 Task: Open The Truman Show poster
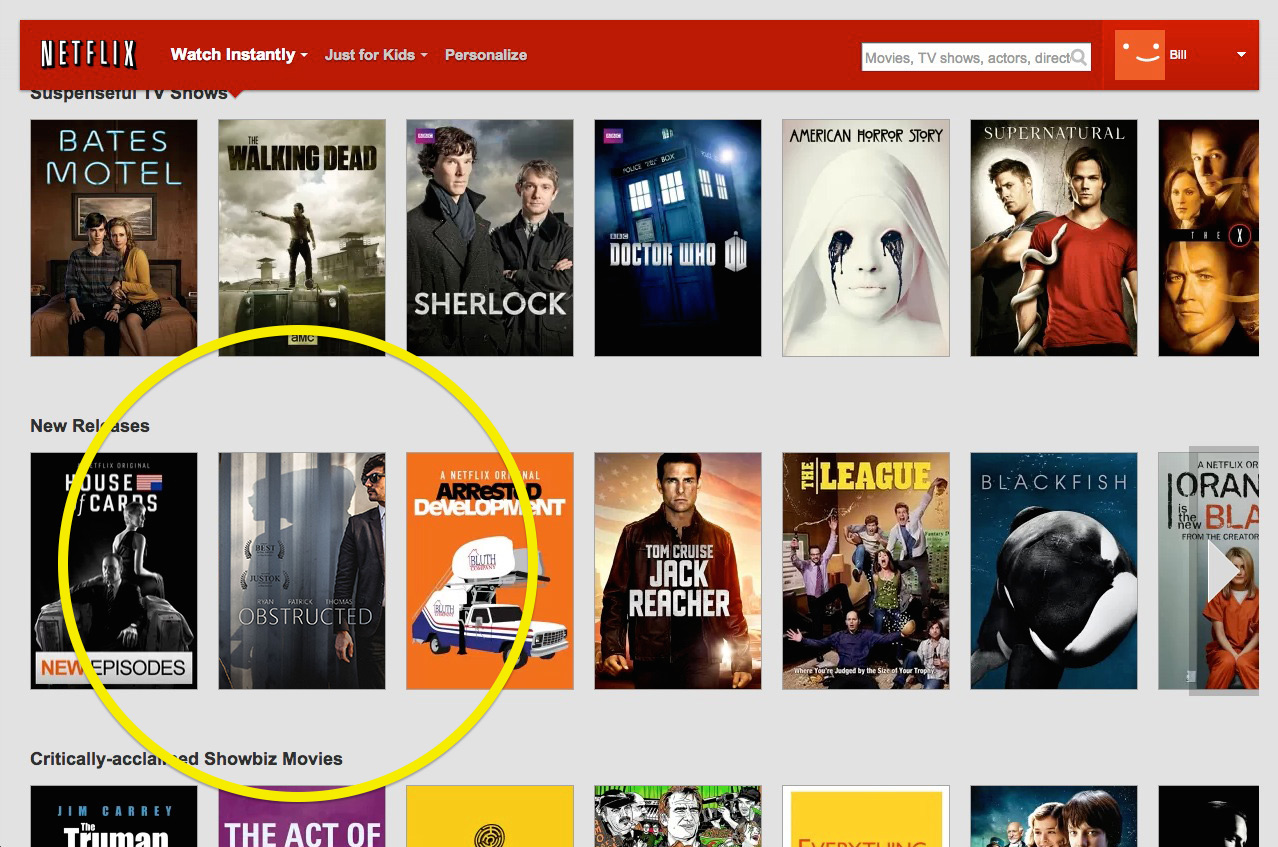[114, 816]
